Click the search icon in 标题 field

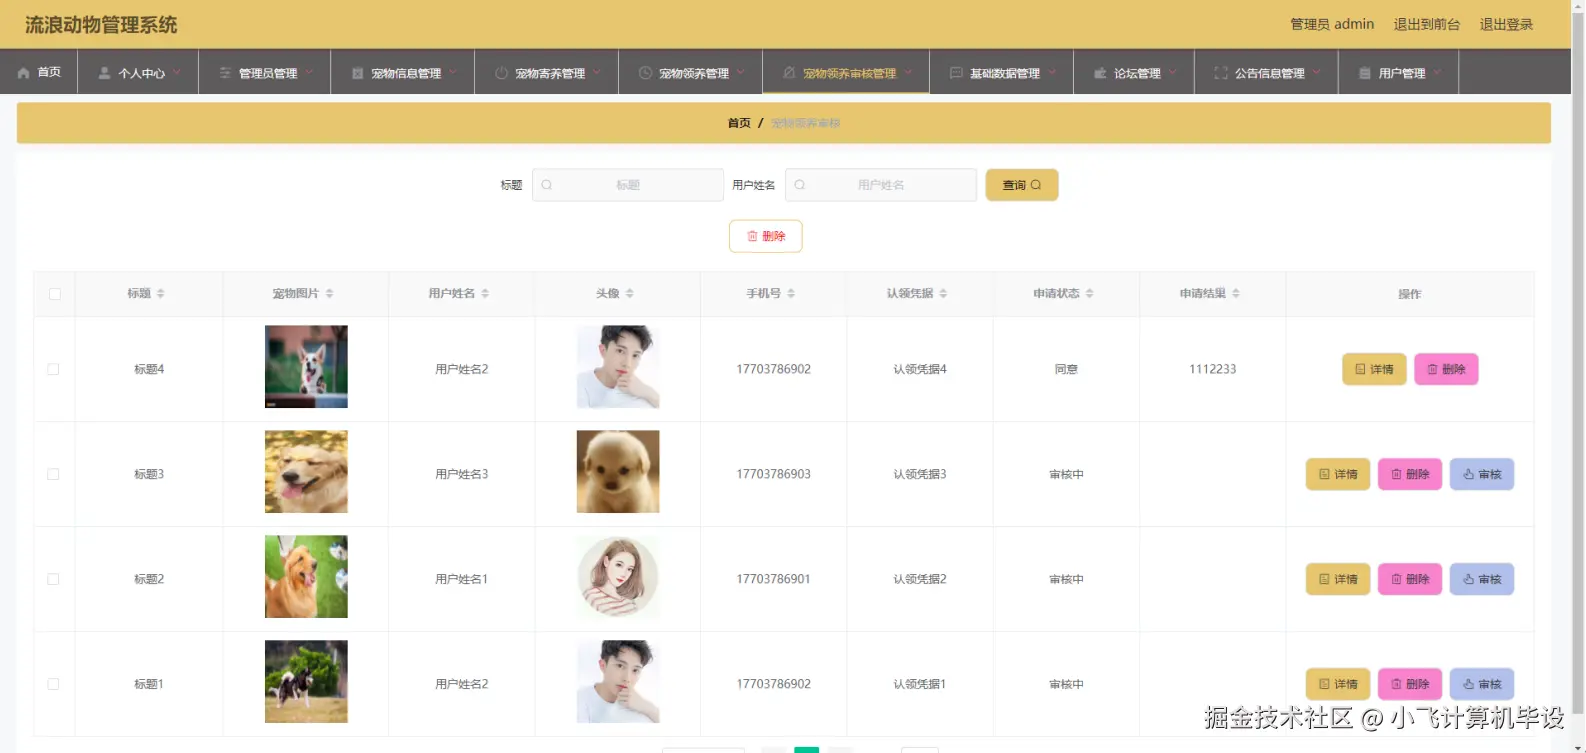pyautogui.click(x=547, y=185)
